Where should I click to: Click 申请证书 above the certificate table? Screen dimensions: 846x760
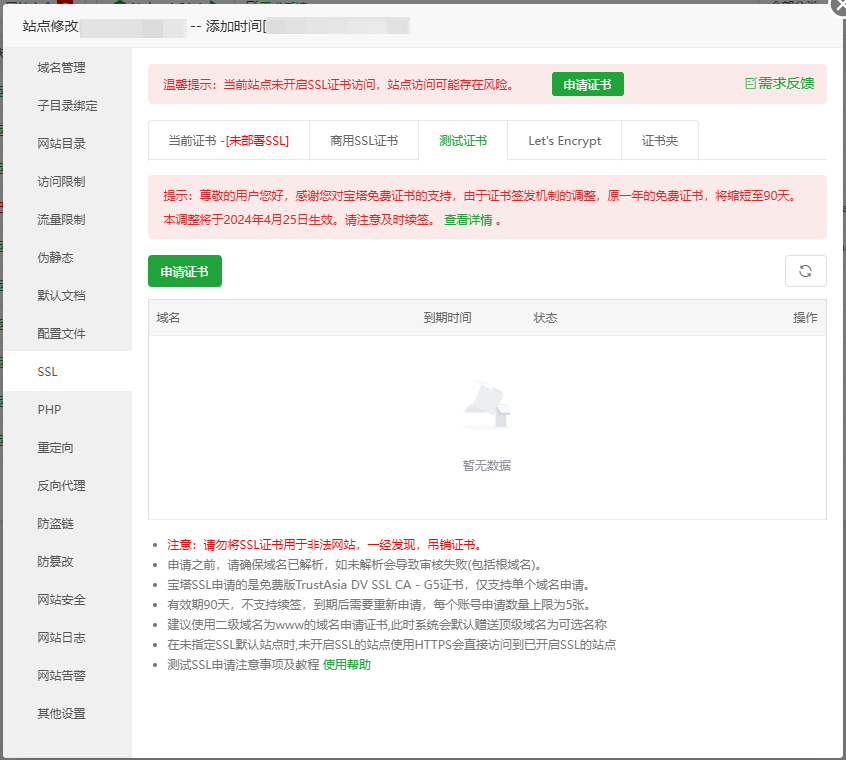pos(184,270)
